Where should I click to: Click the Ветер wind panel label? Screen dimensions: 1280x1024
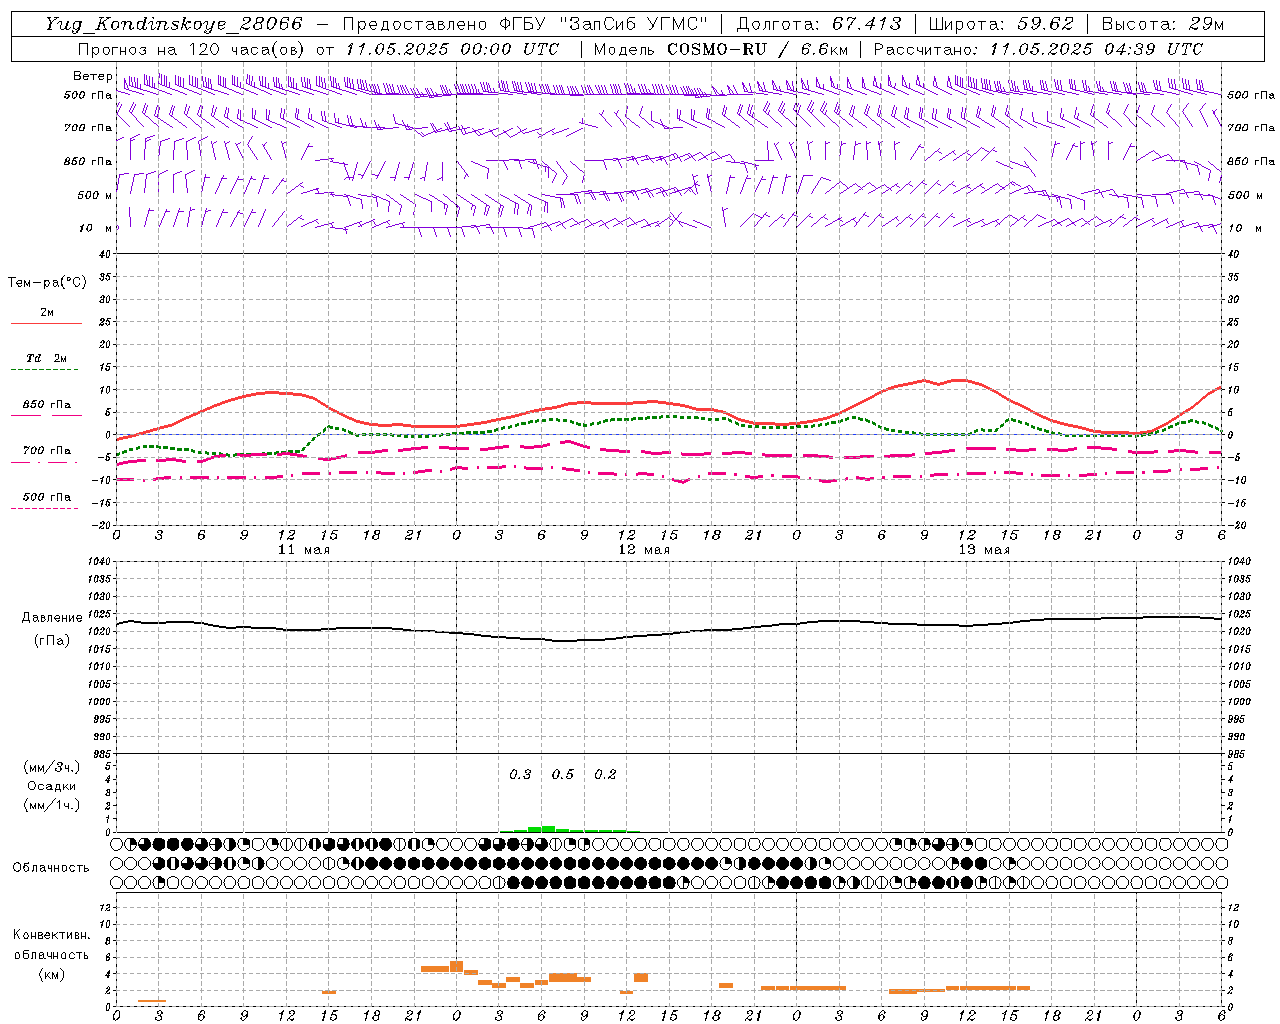(92, 76)
